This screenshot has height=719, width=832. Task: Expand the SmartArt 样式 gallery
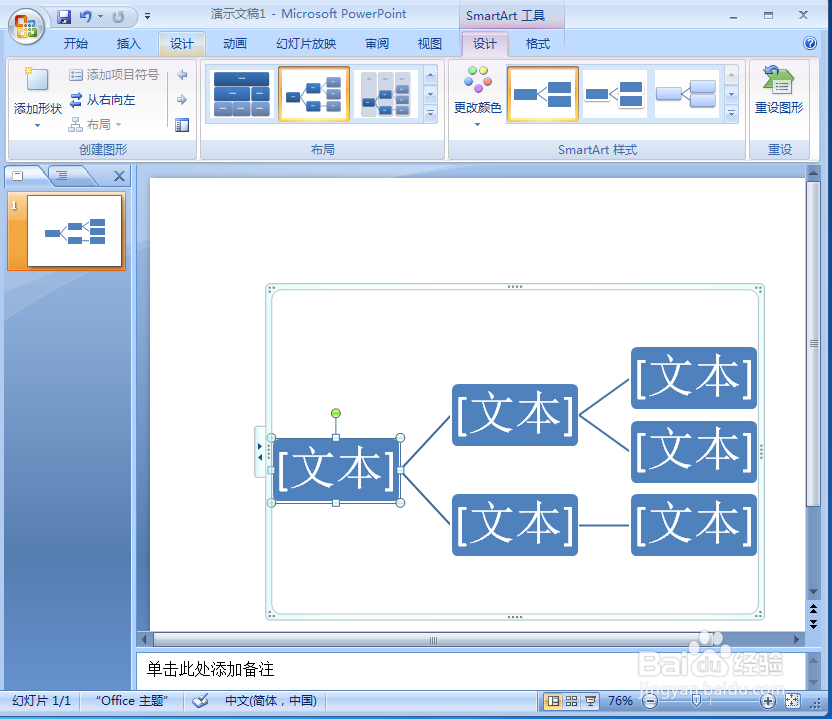coord(731,114)
